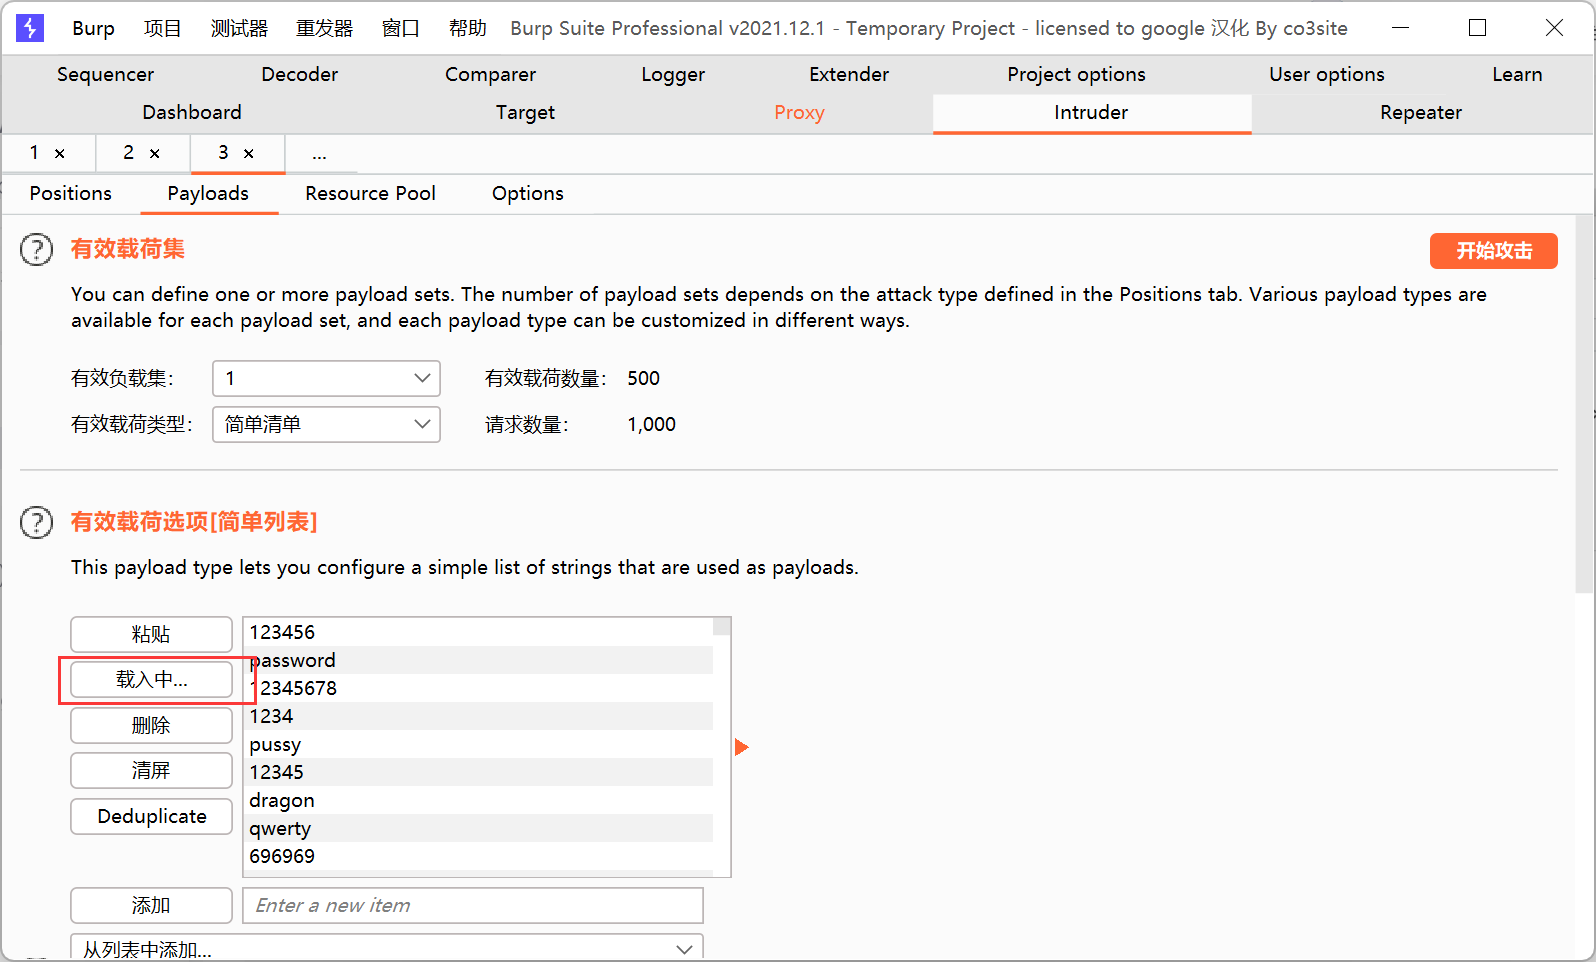
Task: Switch to the Comparer tab
Action: [x=491, y=74]
